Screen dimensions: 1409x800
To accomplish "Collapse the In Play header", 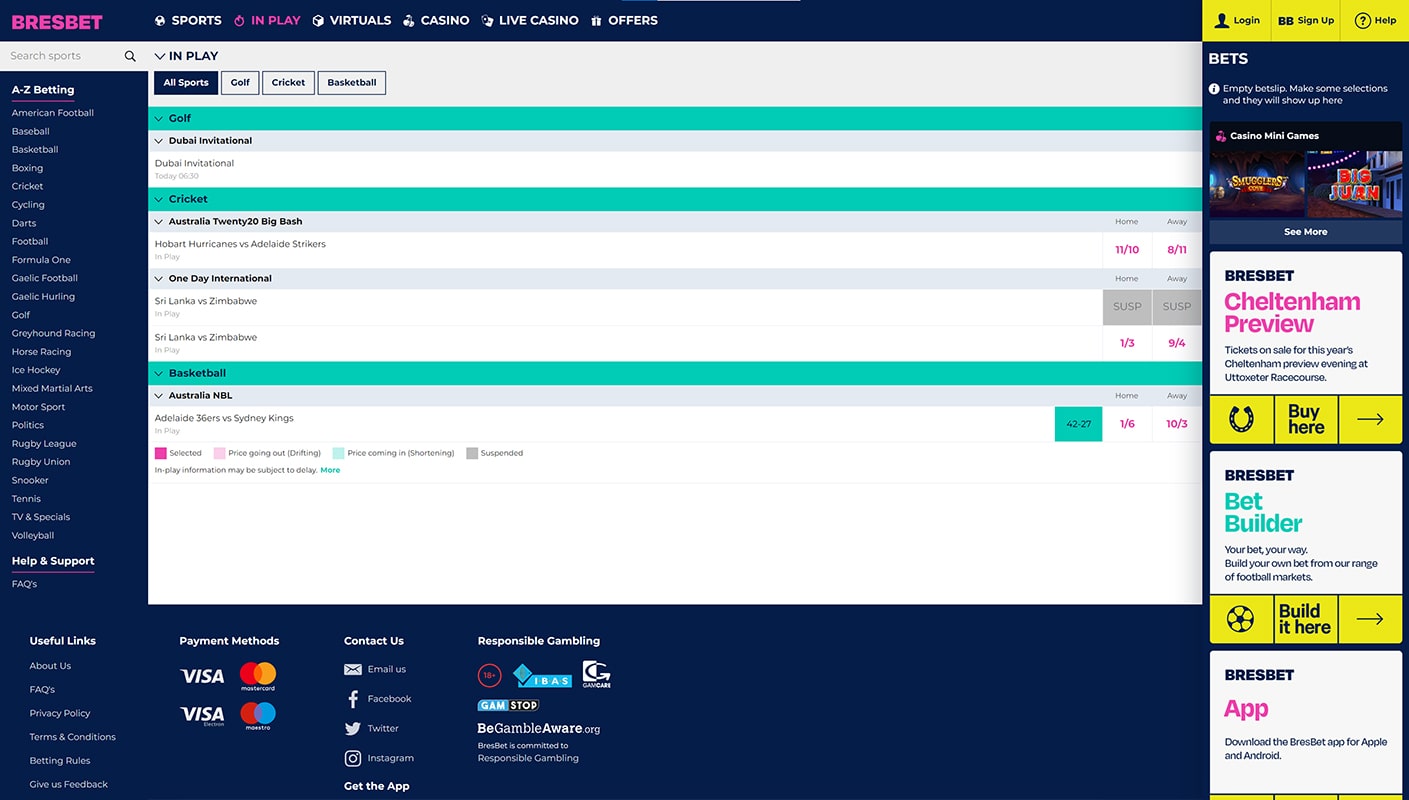I will tap(160, 56).
